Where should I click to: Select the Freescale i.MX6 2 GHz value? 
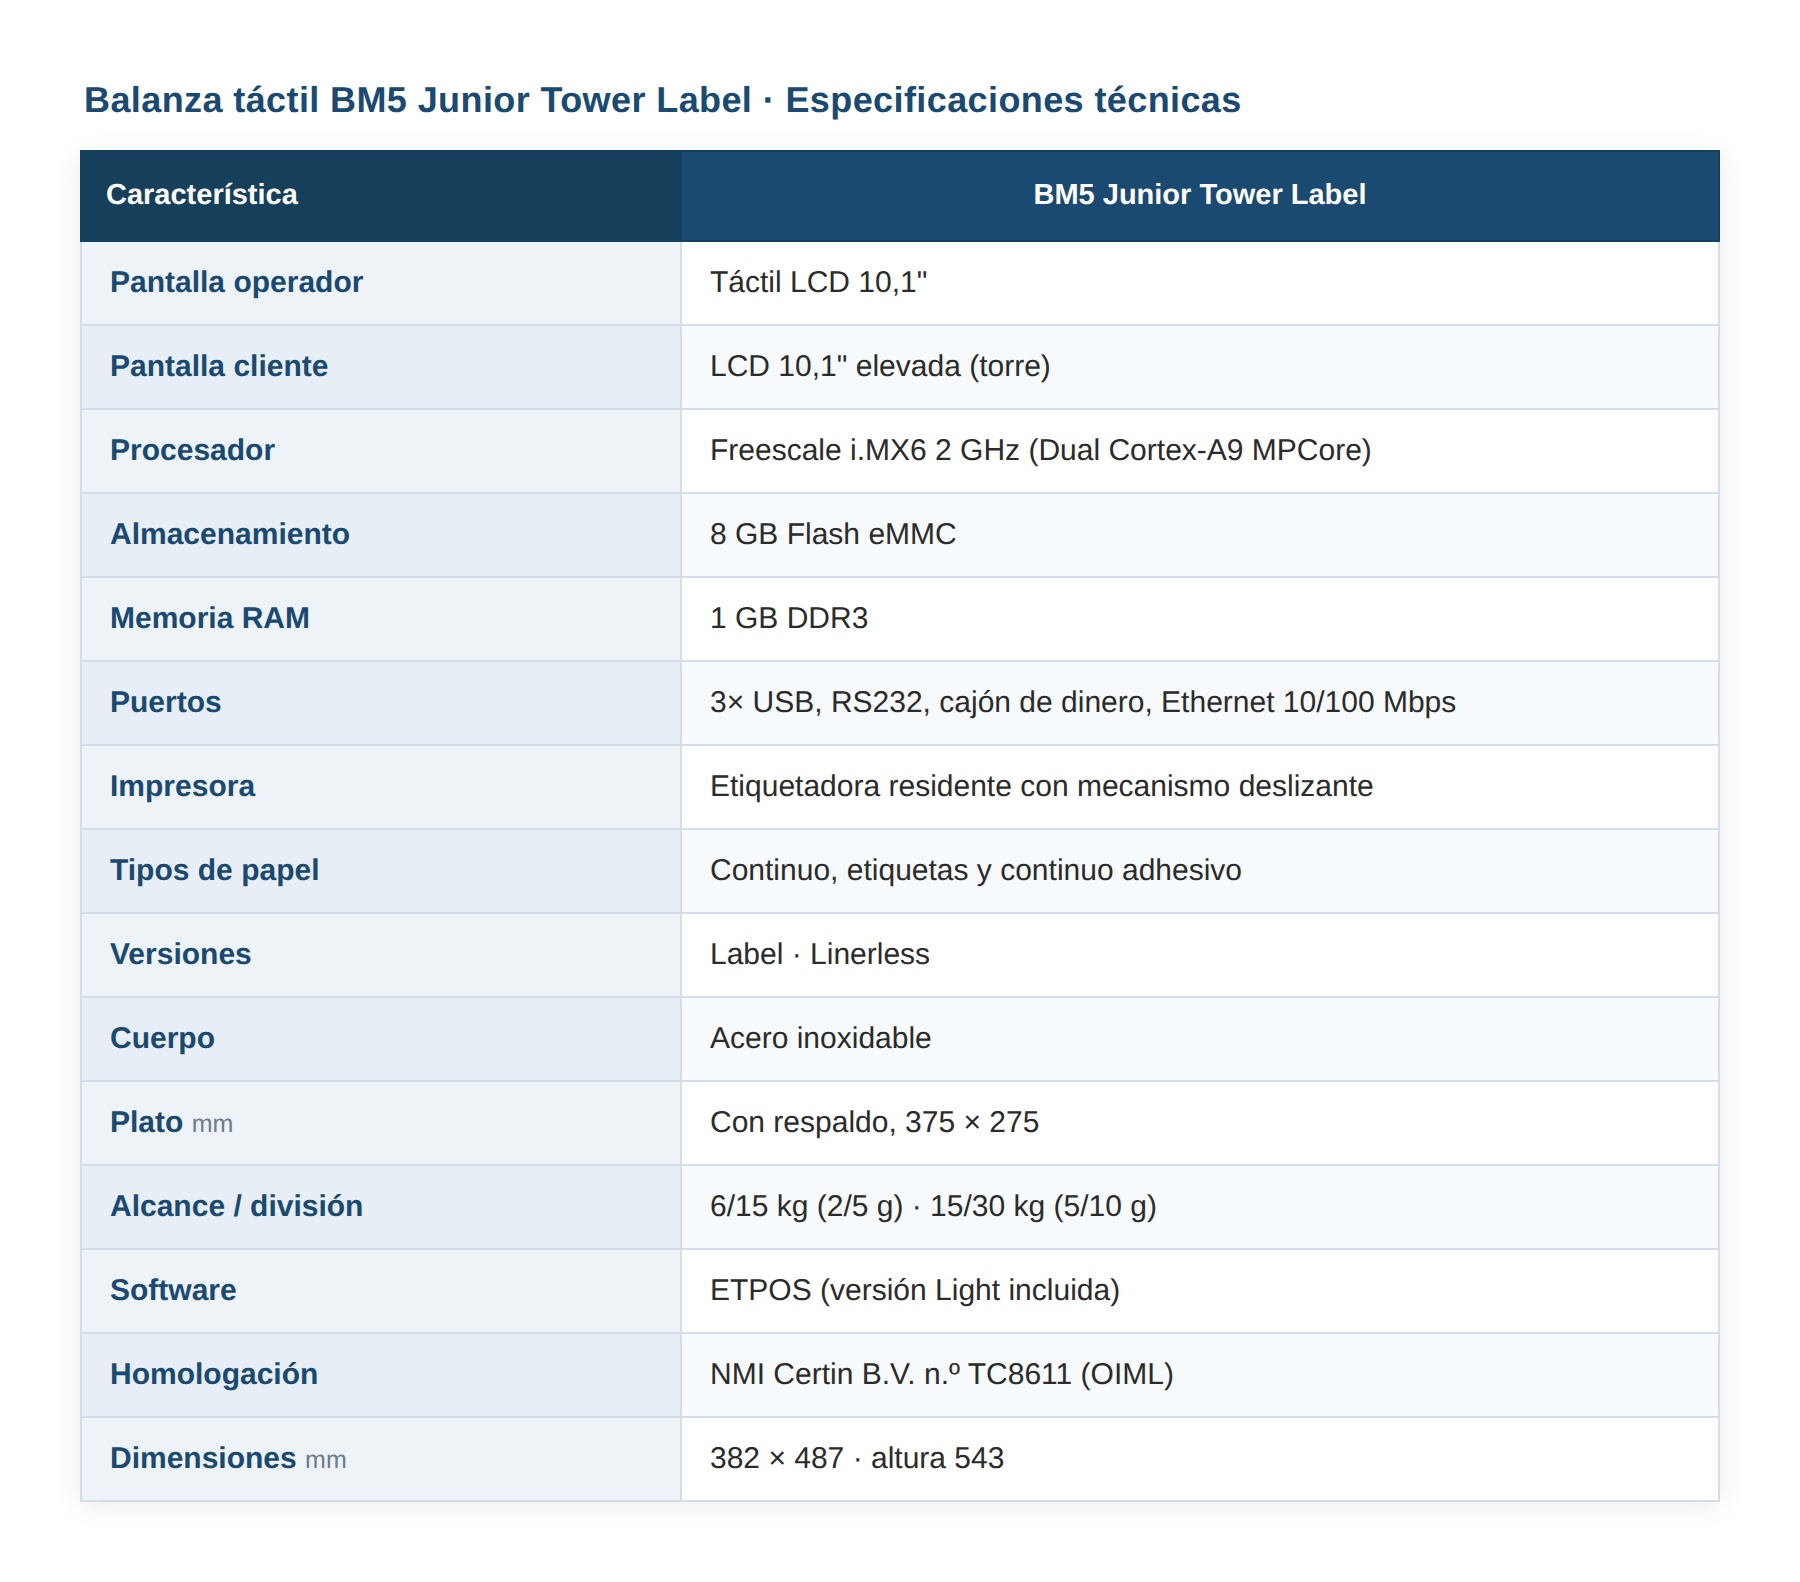(x=1040, y=450)
